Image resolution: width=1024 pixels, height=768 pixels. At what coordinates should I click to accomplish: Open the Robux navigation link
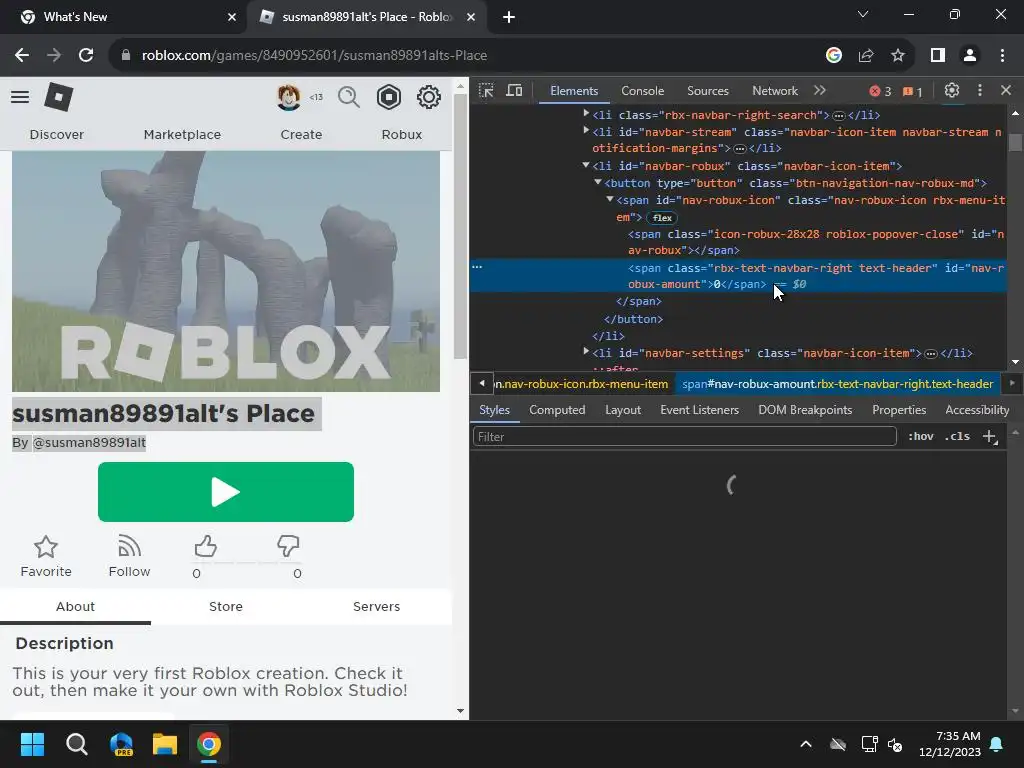pos(402,135)
